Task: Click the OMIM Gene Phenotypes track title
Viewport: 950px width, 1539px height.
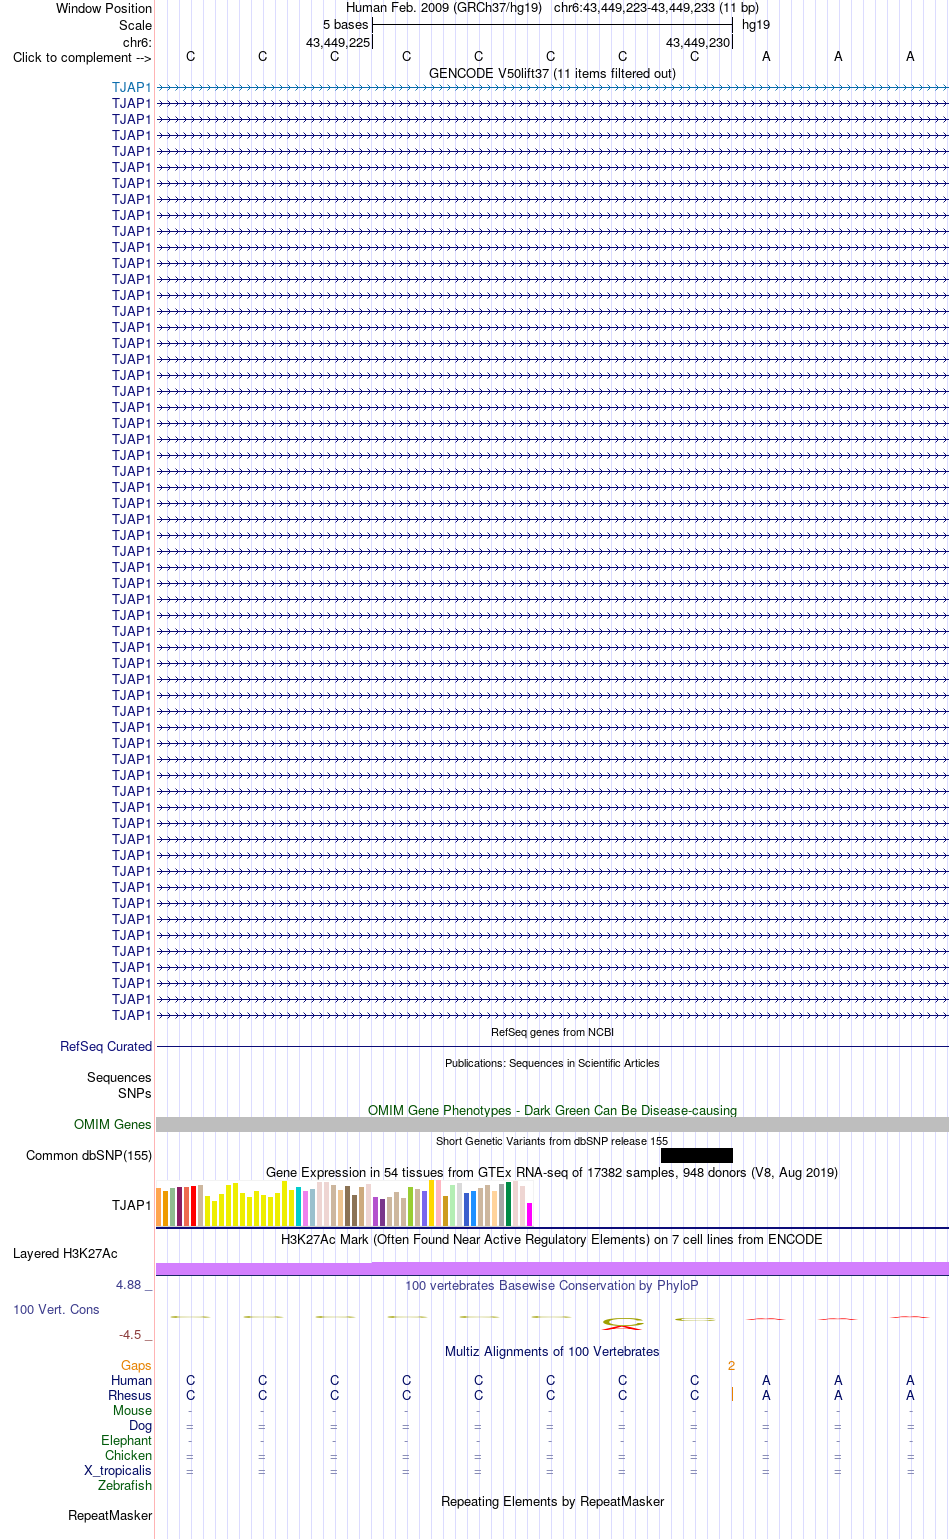Action: click(x=552, y=1110)
